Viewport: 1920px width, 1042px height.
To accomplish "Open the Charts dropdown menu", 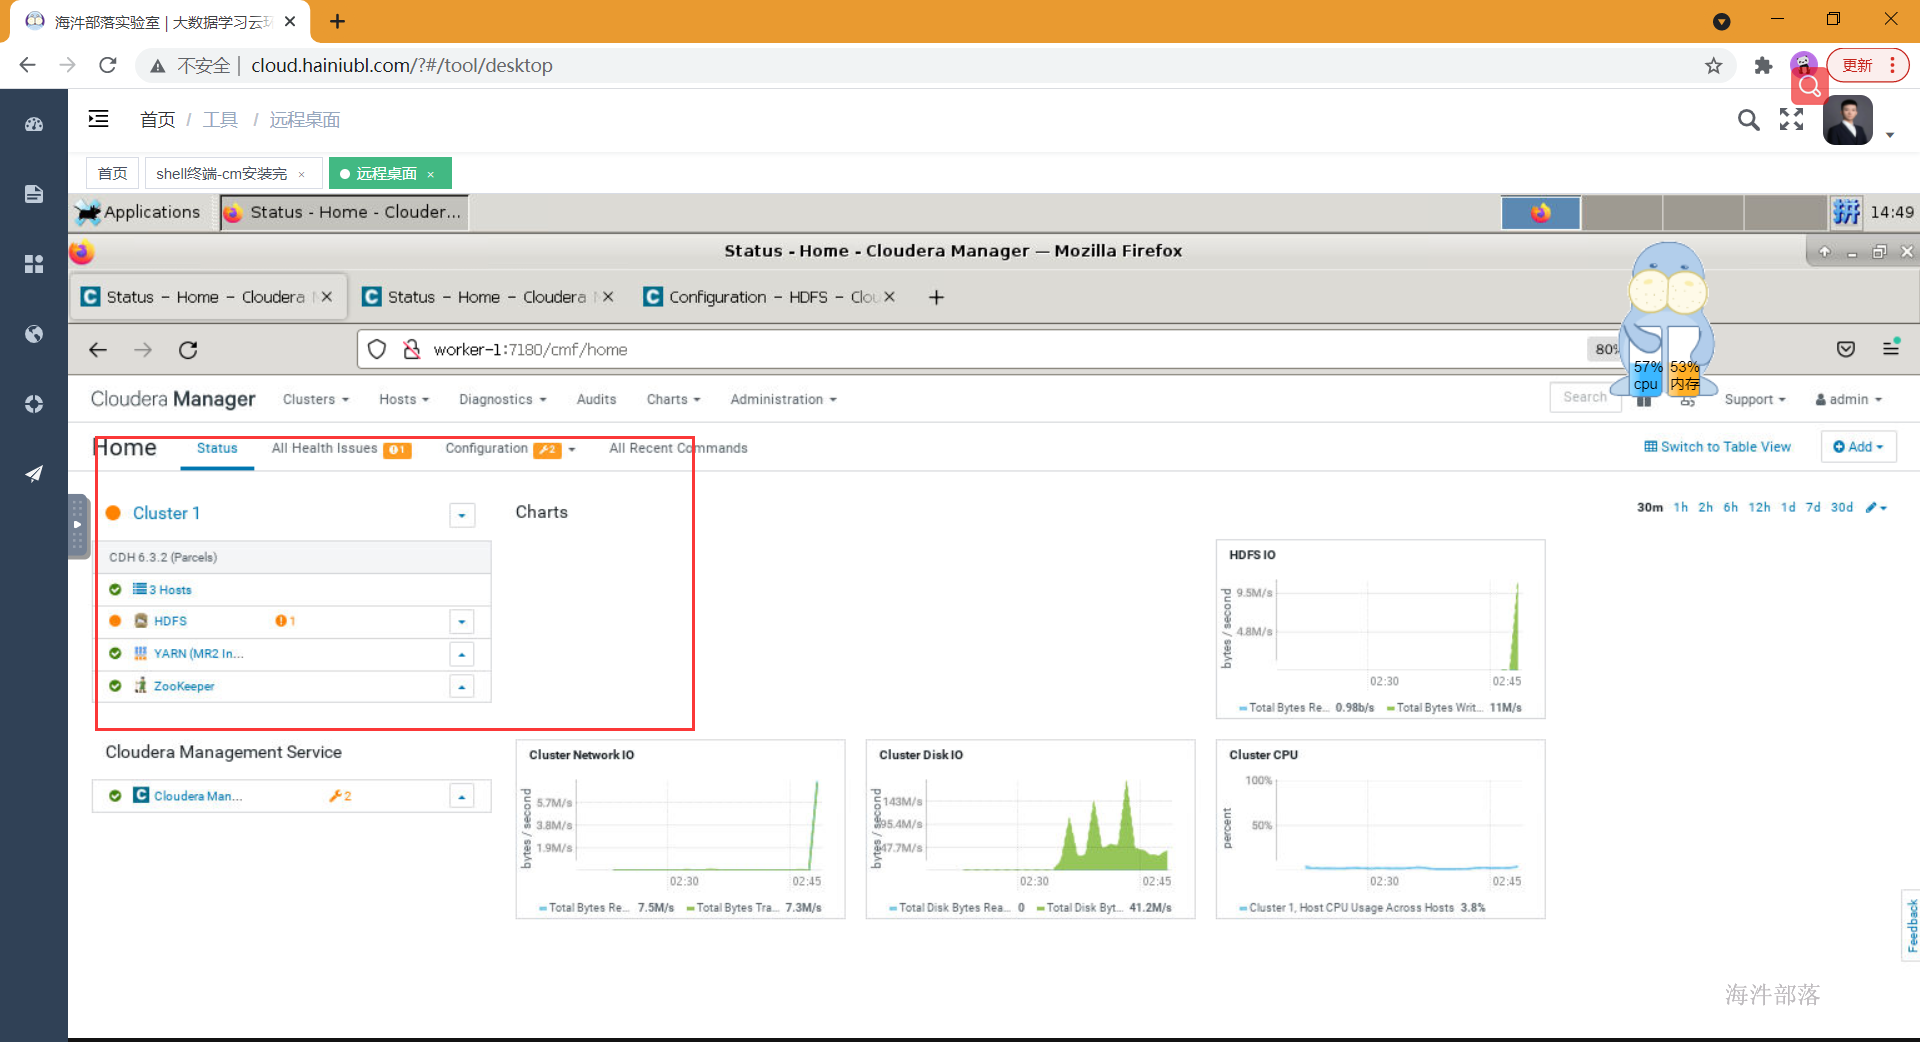I will pyautogui.click(x=673, y=399).
